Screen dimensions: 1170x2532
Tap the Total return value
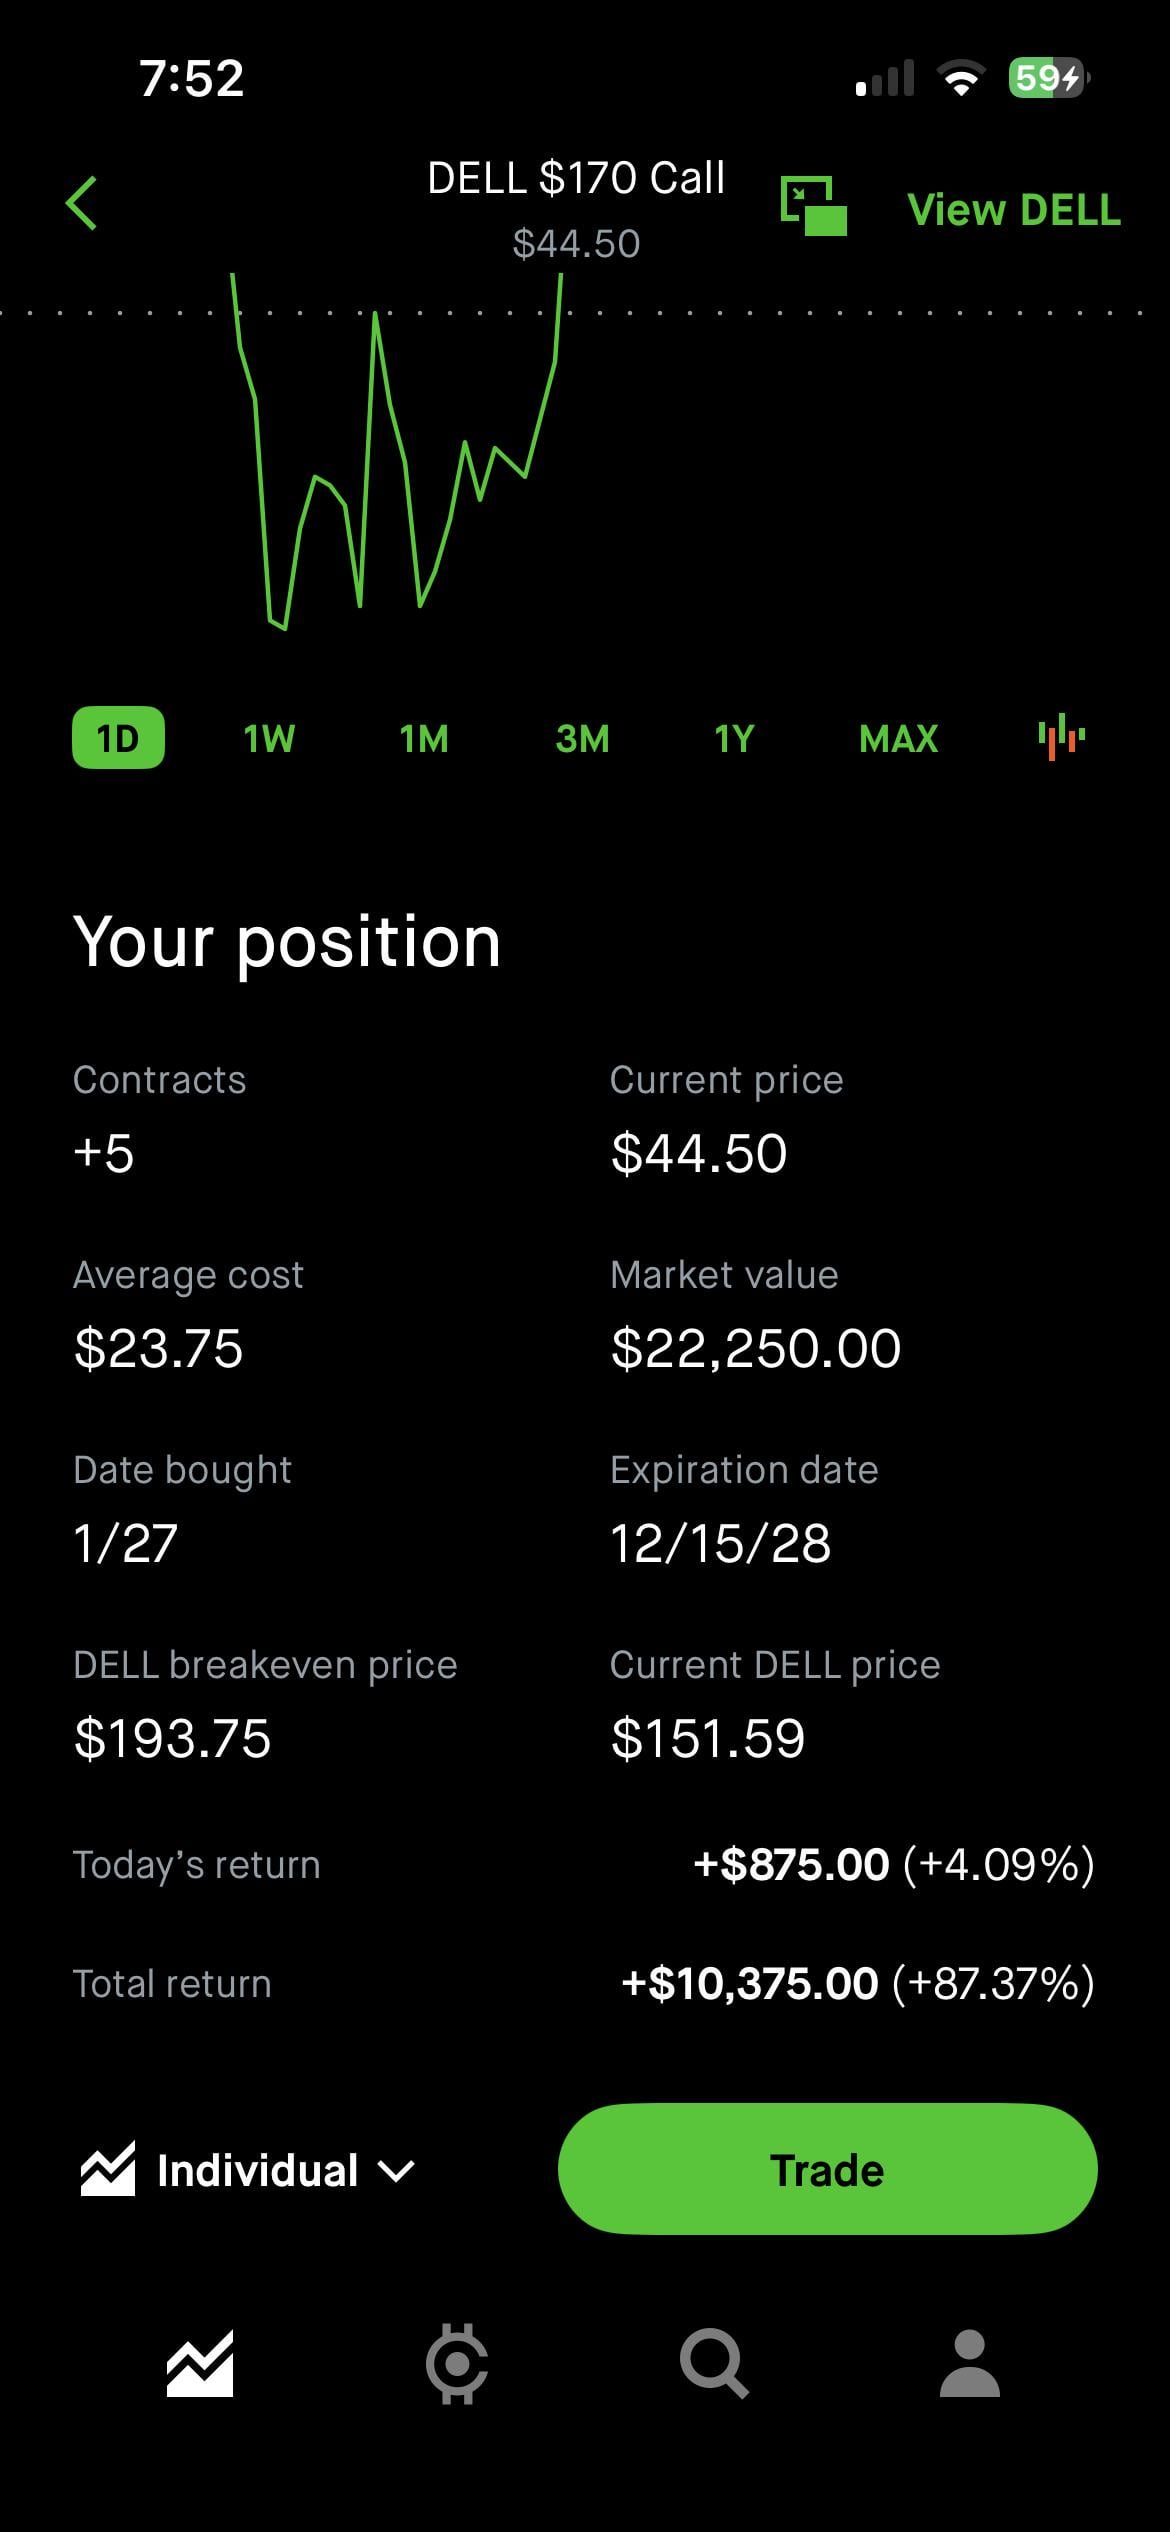point(857,1983)
